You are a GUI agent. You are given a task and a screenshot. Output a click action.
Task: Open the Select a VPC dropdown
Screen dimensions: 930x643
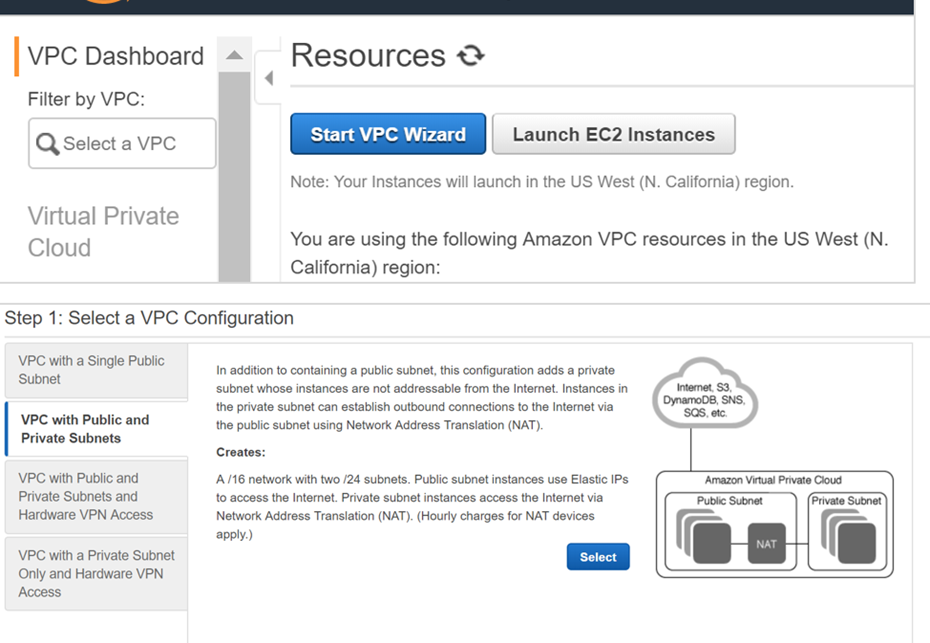(x=120, y=143)
